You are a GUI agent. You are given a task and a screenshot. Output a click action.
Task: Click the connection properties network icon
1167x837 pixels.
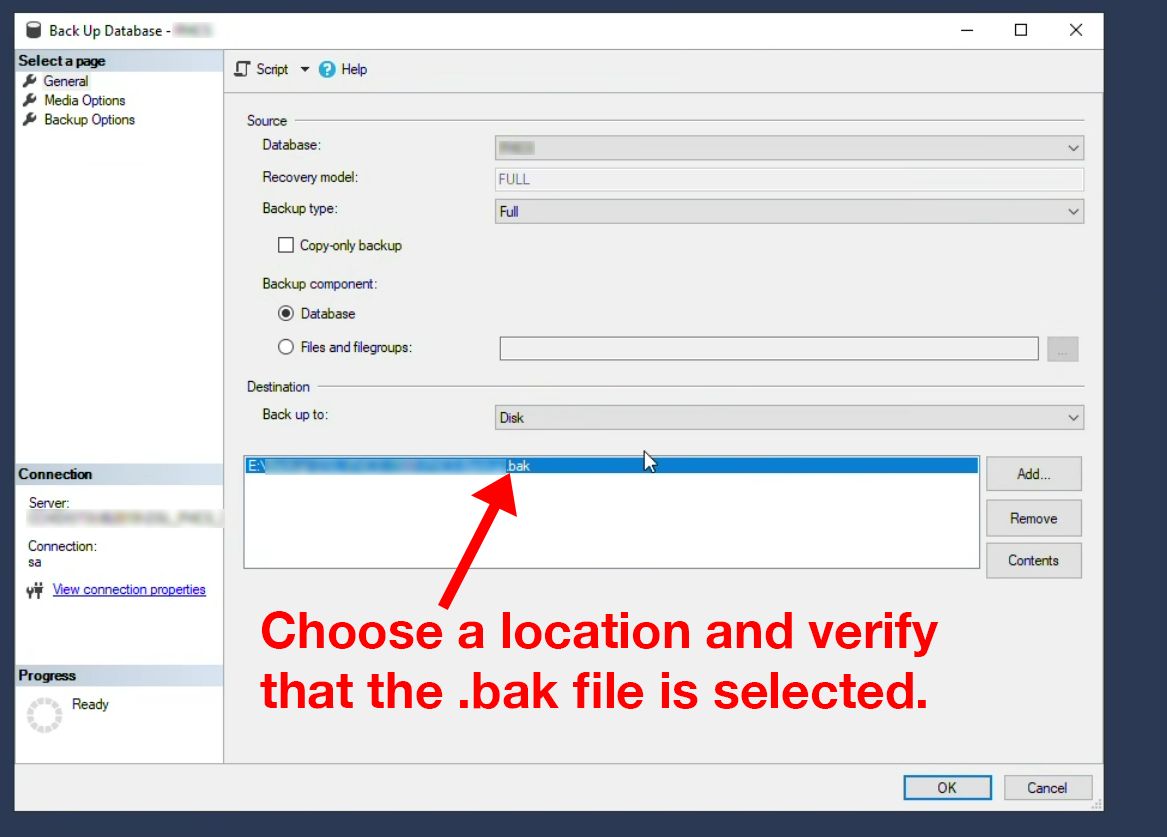[35, 590]
